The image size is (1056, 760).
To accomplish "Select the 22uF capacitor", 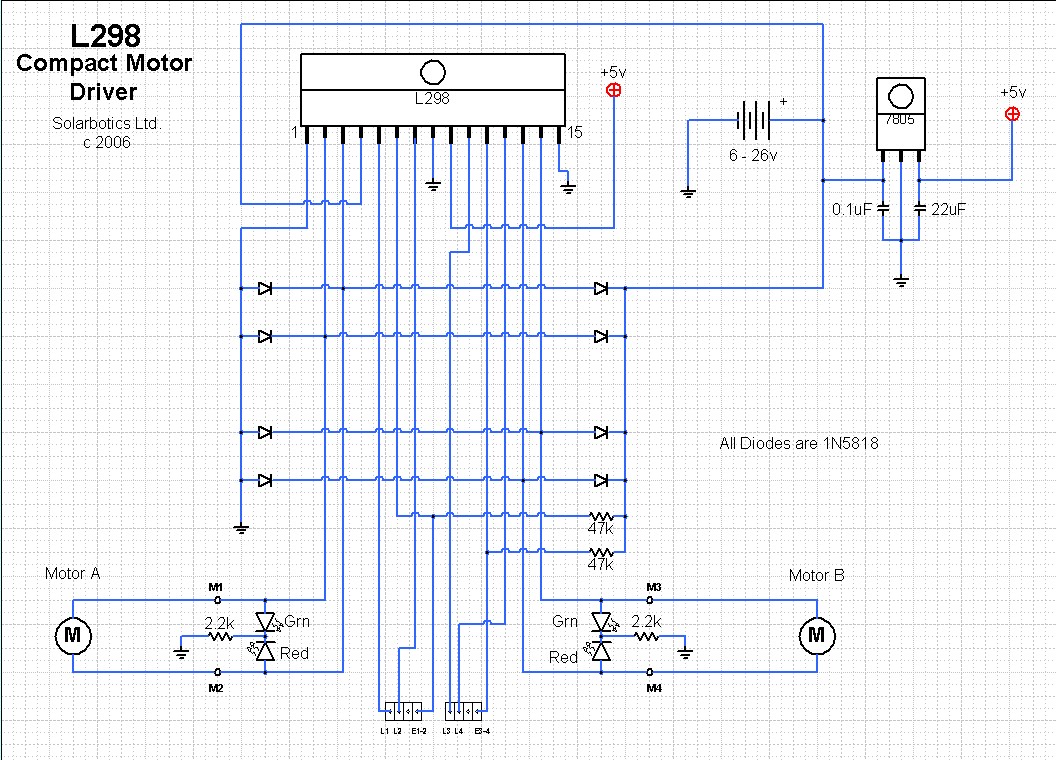I will tap(919, 209).
